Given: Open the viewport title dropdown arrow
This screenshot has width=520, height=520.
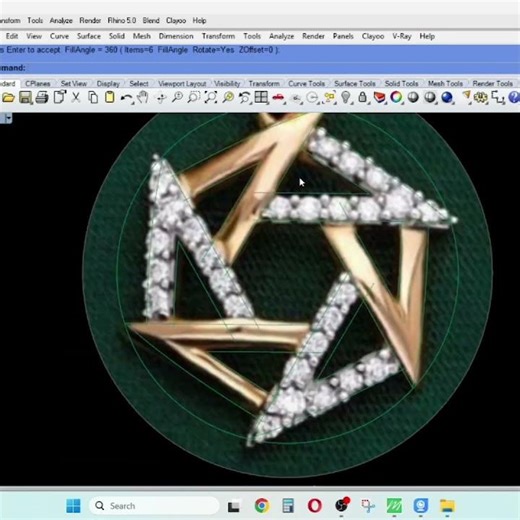Looking at the screenshot, I should pos(8,118).
